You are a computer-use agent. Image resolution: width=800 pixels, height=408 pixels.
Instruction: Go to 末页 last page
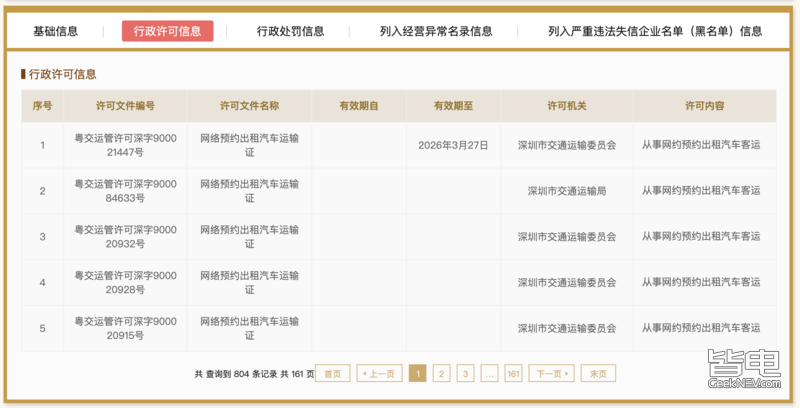click(x=598, y=373)
